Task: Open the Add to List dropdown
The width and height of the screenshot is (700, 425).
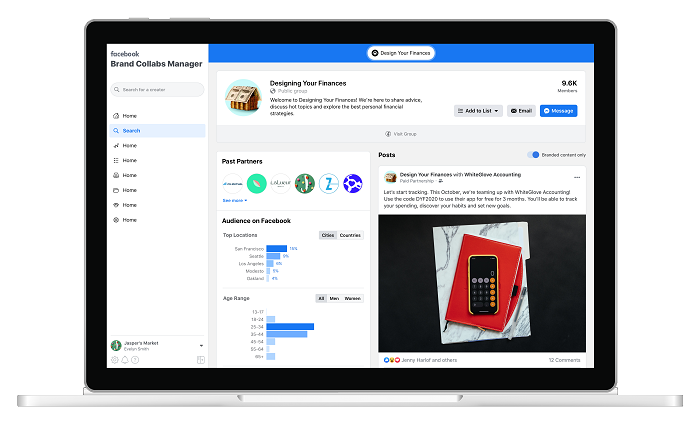Action: 478,111
